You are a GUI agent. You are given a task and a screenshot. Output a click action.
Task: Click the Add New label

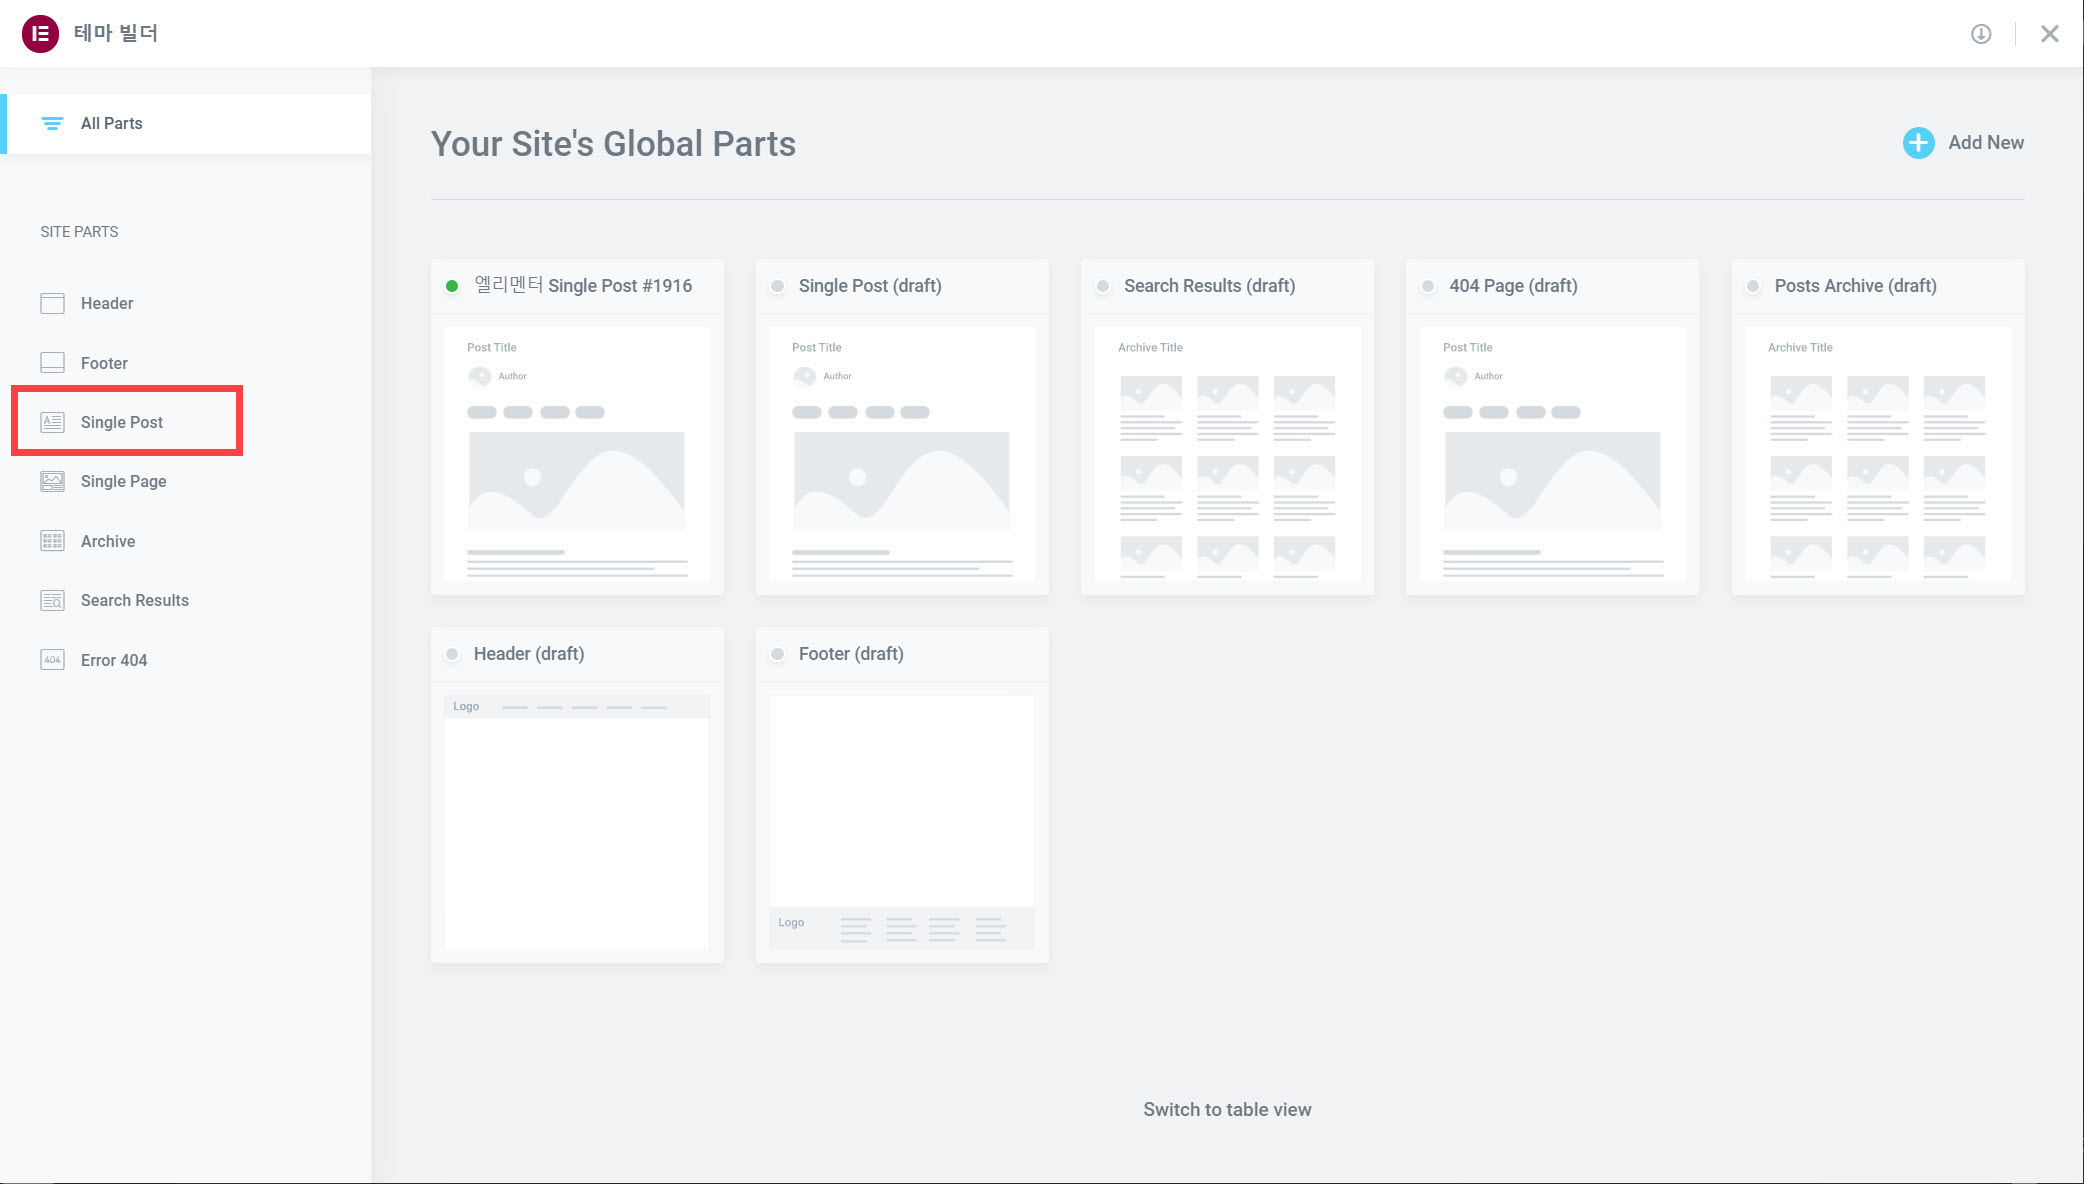pyautogui.click(x=1985, y=143)
